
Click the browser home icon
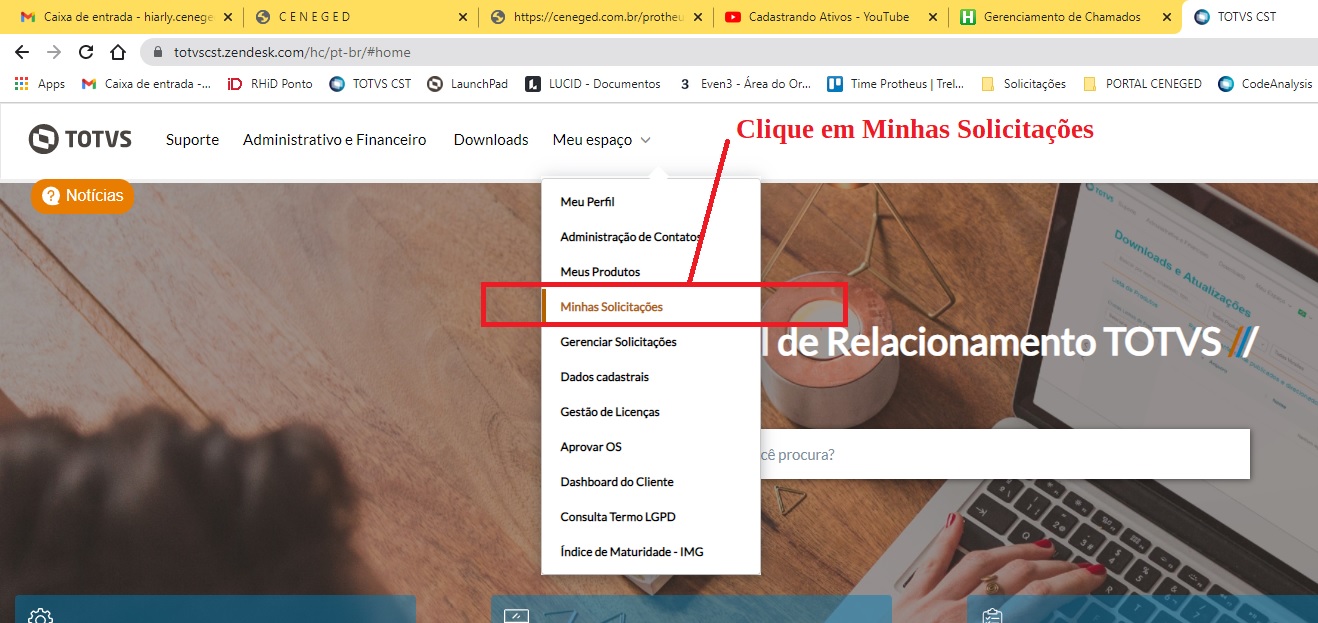(118, 52)
